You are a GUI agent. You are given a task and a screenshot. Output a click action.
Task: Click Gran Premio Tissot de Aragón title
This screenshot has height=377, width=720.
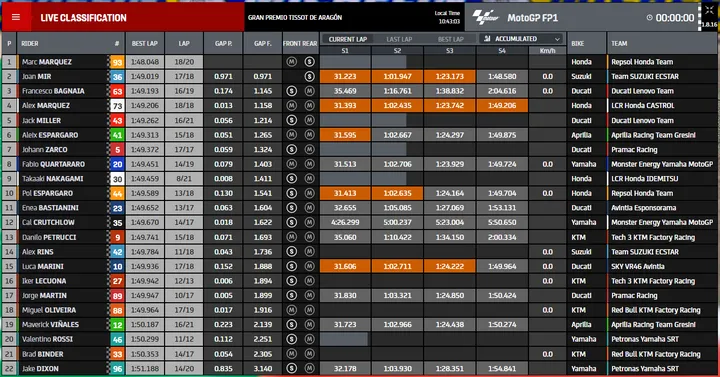pyautogui.click(x=295, y=17)
